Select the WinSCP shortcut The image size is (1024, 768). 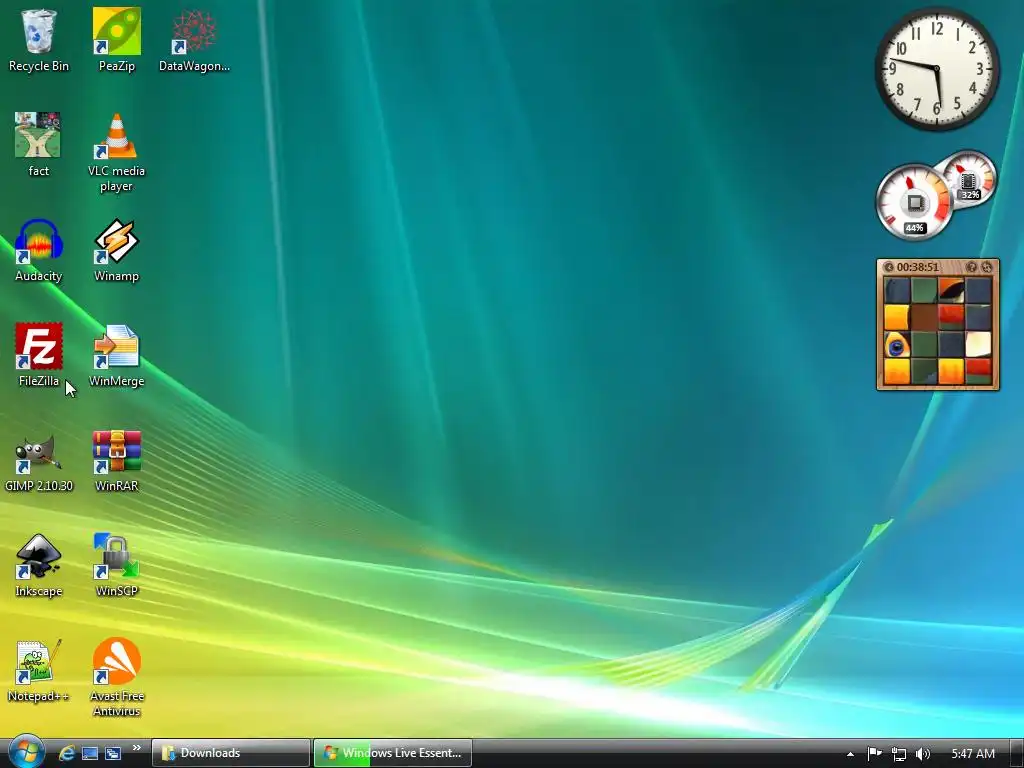click(116, 566)
